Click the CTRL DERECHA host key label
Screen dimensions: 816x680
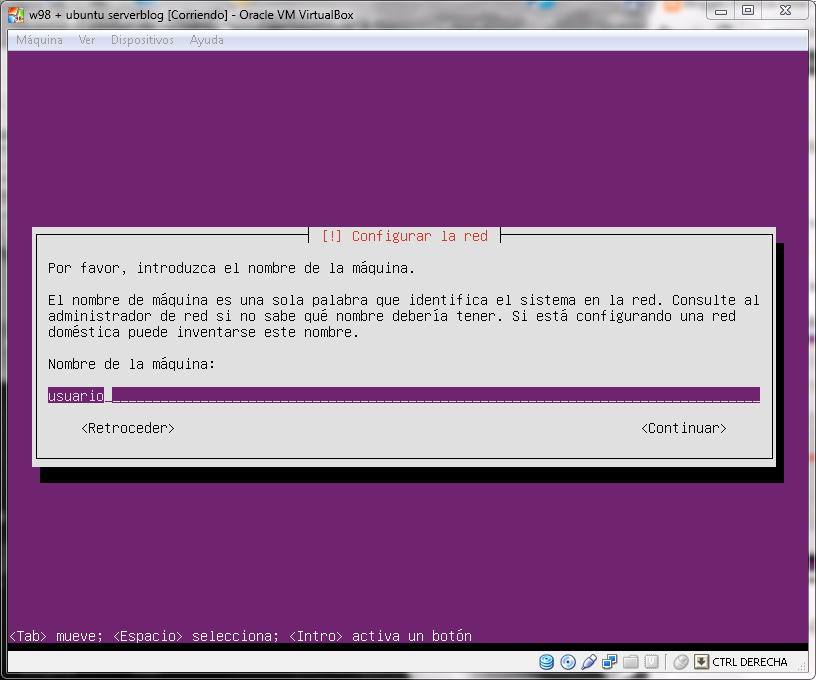click(x=749, y=662)
